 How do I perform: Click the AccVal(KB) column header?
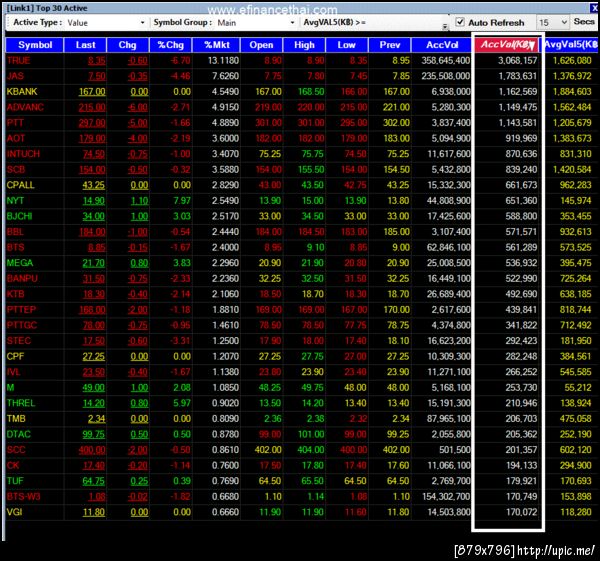(507, 45)
